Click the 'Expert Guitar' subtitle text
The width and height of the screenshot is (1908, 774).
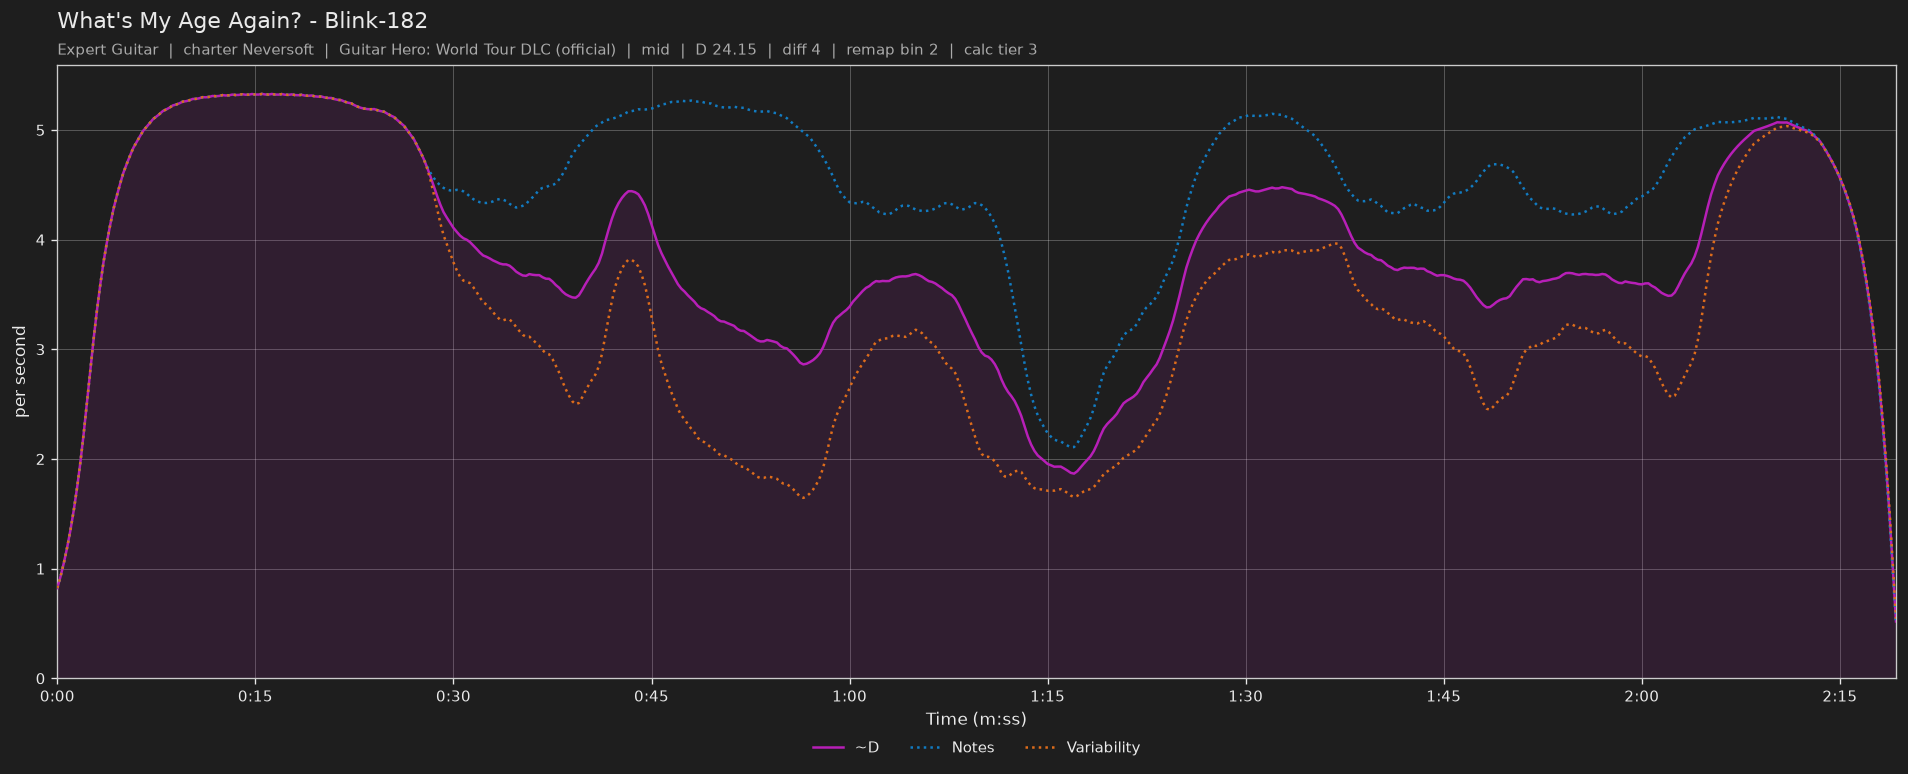pos(108,49)
